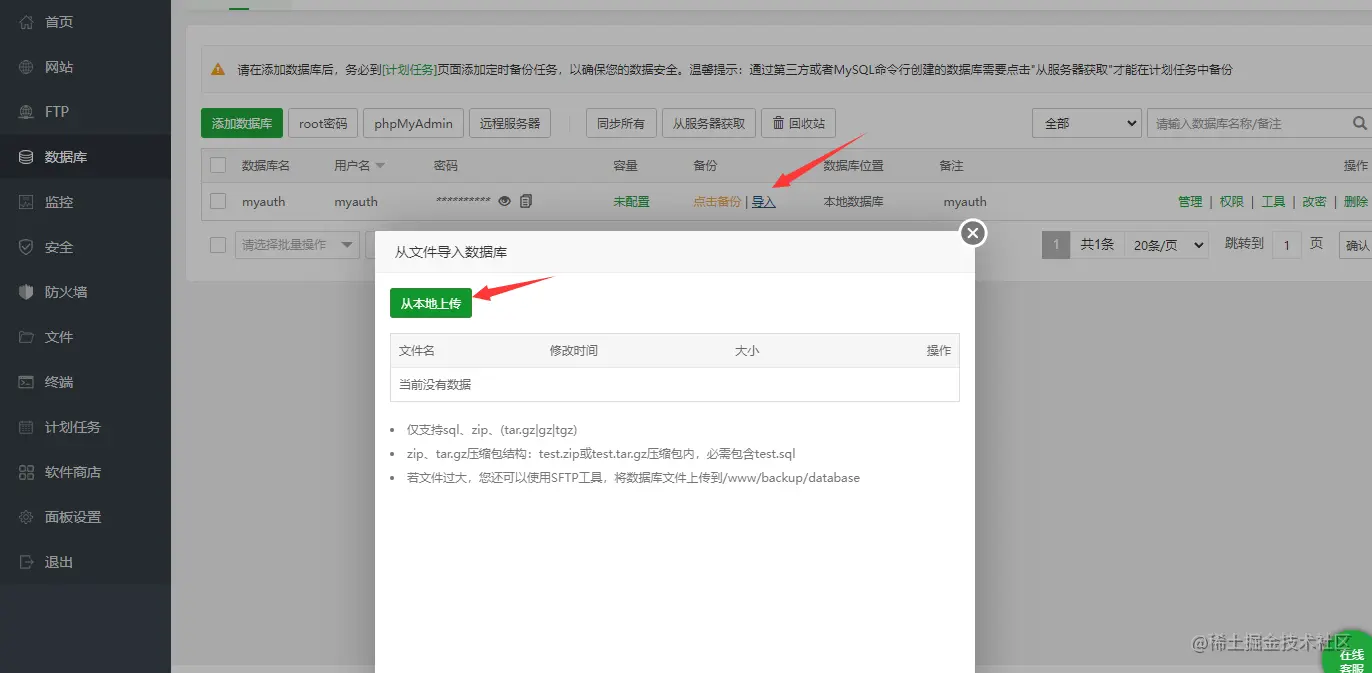
Task: Open 首页 in the sidebar menu
Action: (59, 22)
